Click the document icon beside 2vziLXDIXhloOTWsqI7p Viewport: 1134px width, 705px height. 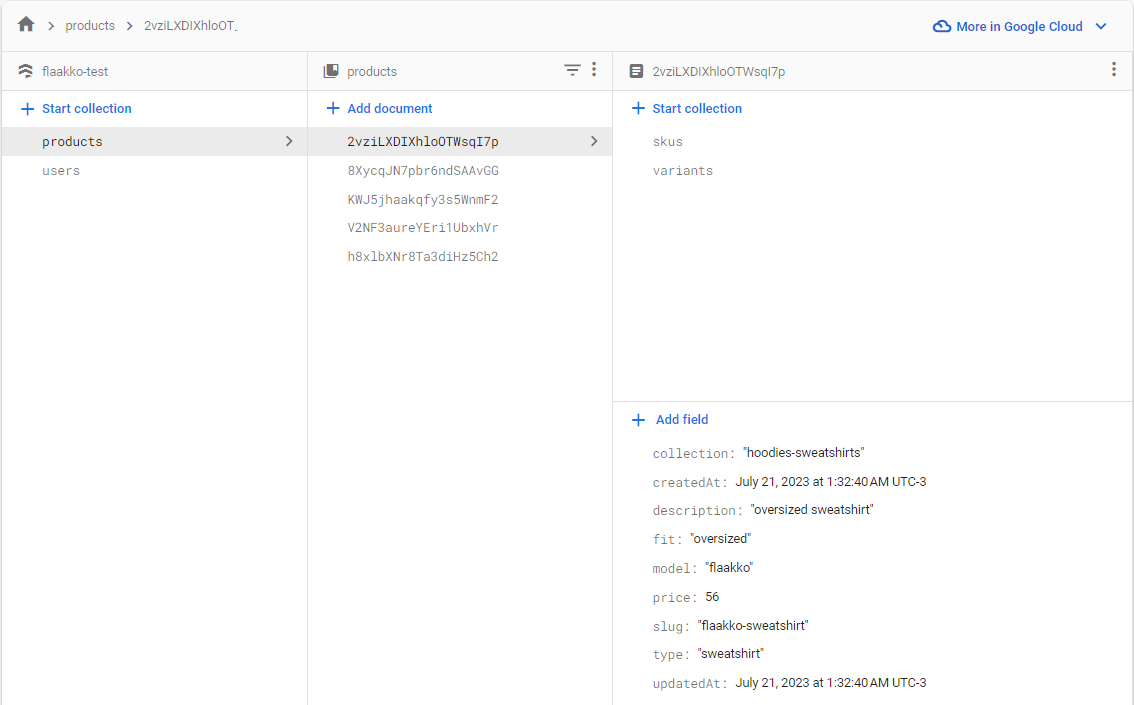[637, 71]
